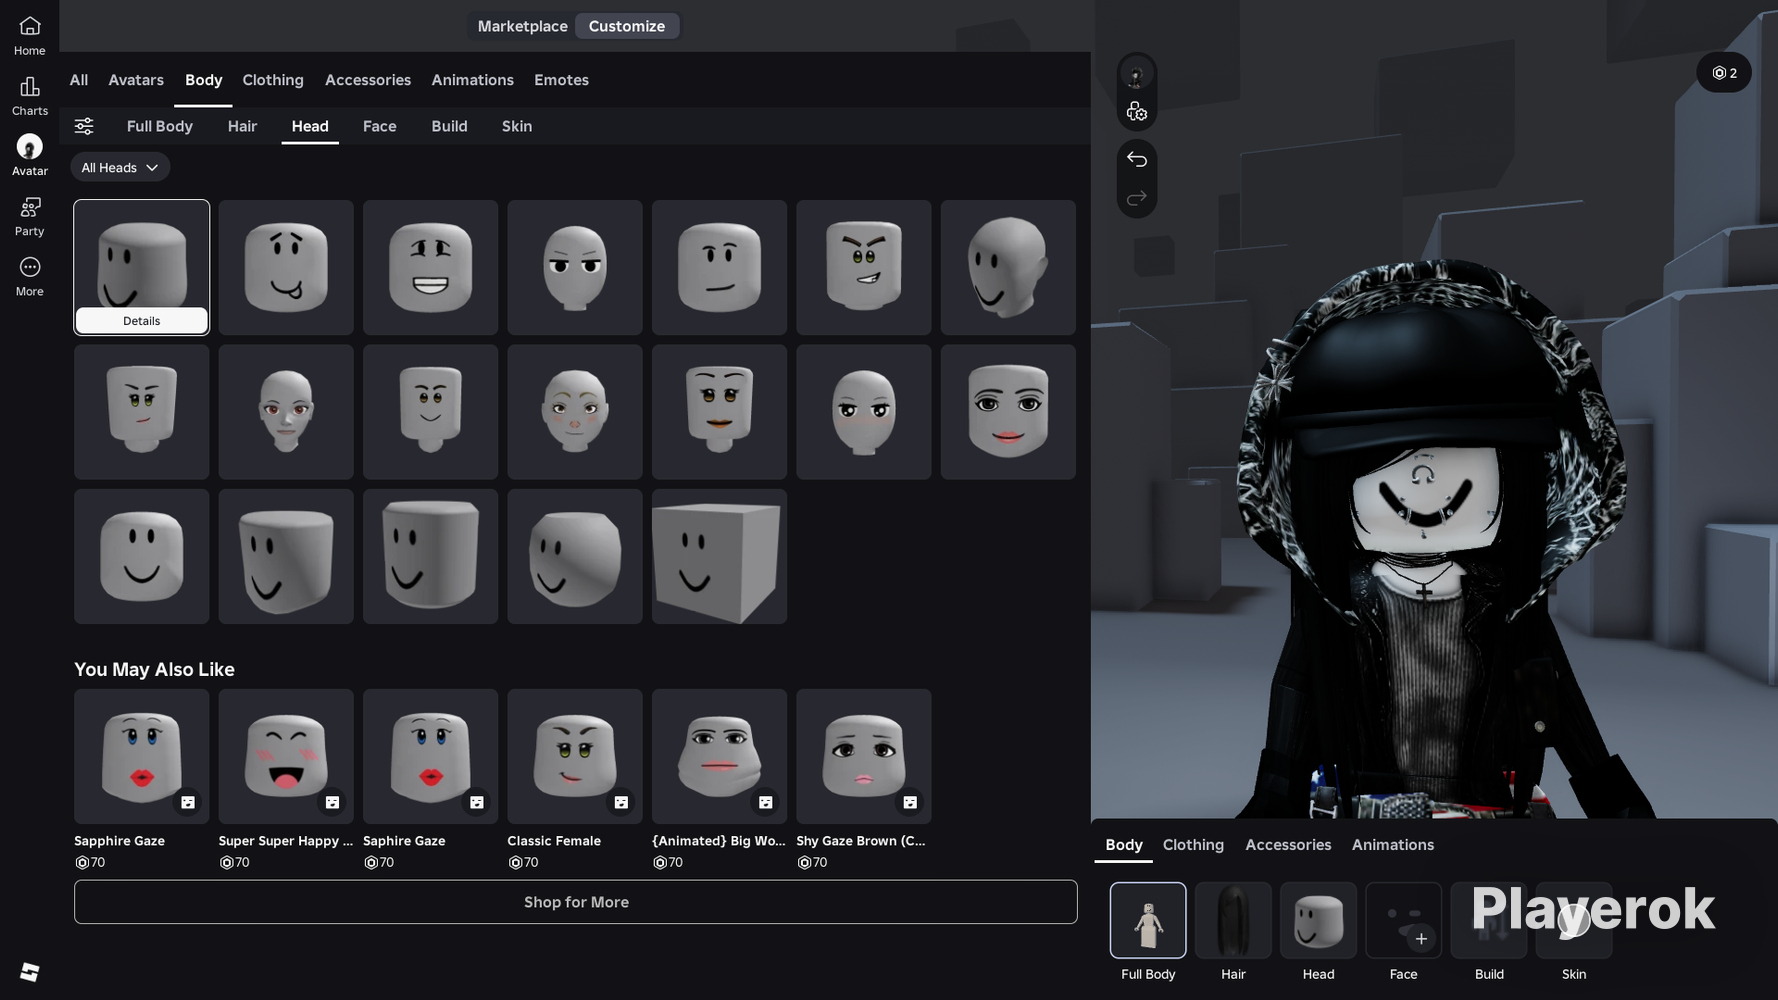Open the equipped Build slot
The image size is (1778, 1000).
1489,920
